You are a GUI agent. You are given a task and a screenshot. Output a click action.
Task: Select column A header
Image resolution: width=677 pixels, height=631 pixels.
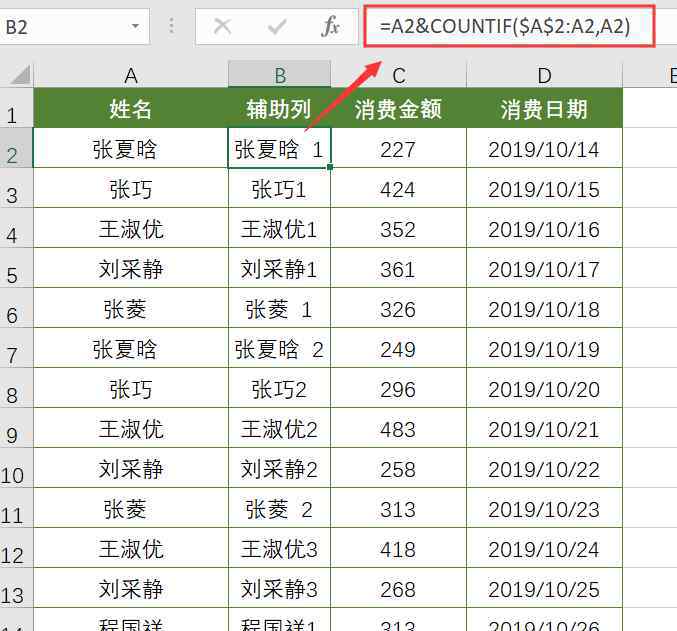(131, 75)
